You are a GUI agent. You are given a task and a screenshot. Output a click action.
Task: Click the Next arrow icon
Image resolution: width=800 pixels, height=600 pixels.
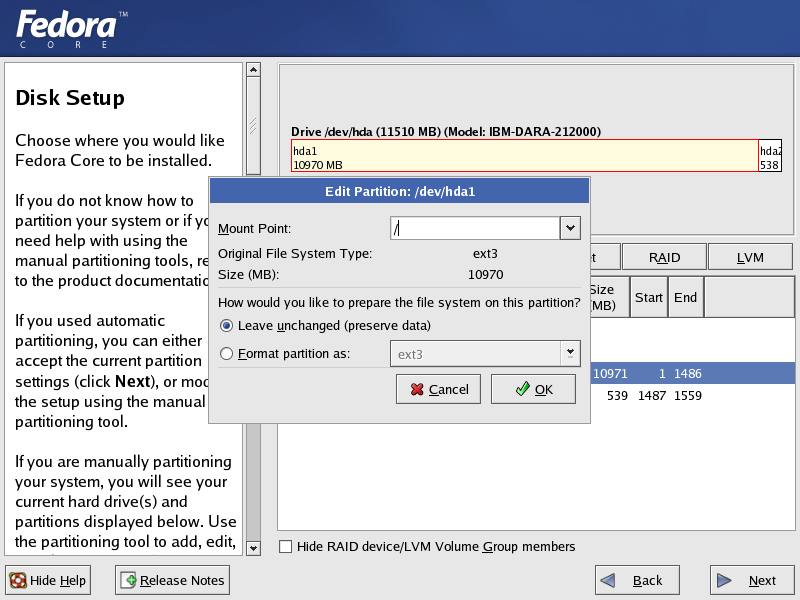(x=723, y=580)
